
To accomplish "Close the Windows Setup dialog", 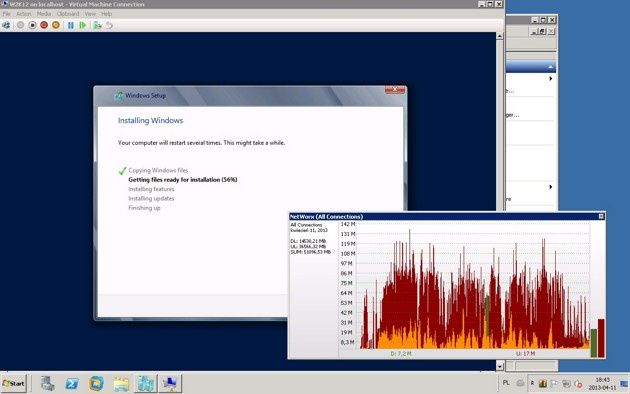I will [x=395, y=90].
